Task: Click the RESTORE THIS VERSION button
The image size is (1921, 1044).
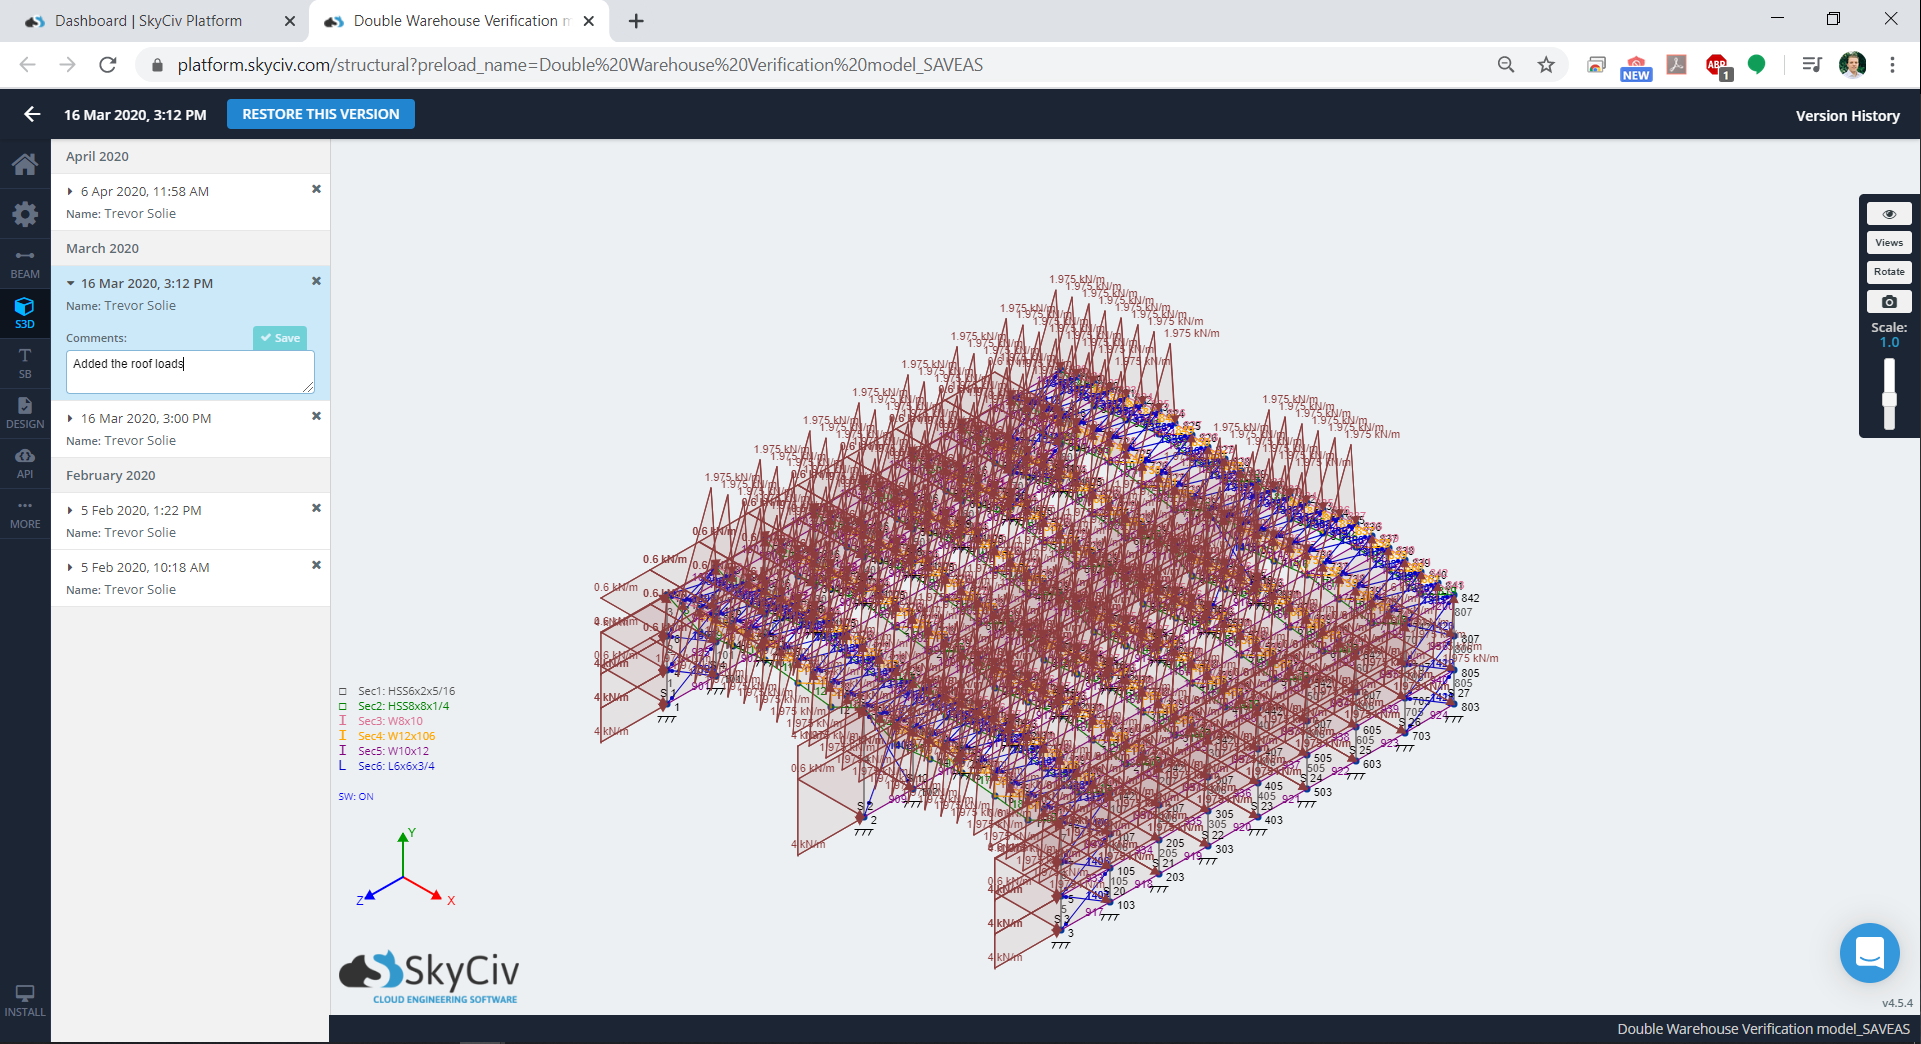Action: tap(320, 114)
